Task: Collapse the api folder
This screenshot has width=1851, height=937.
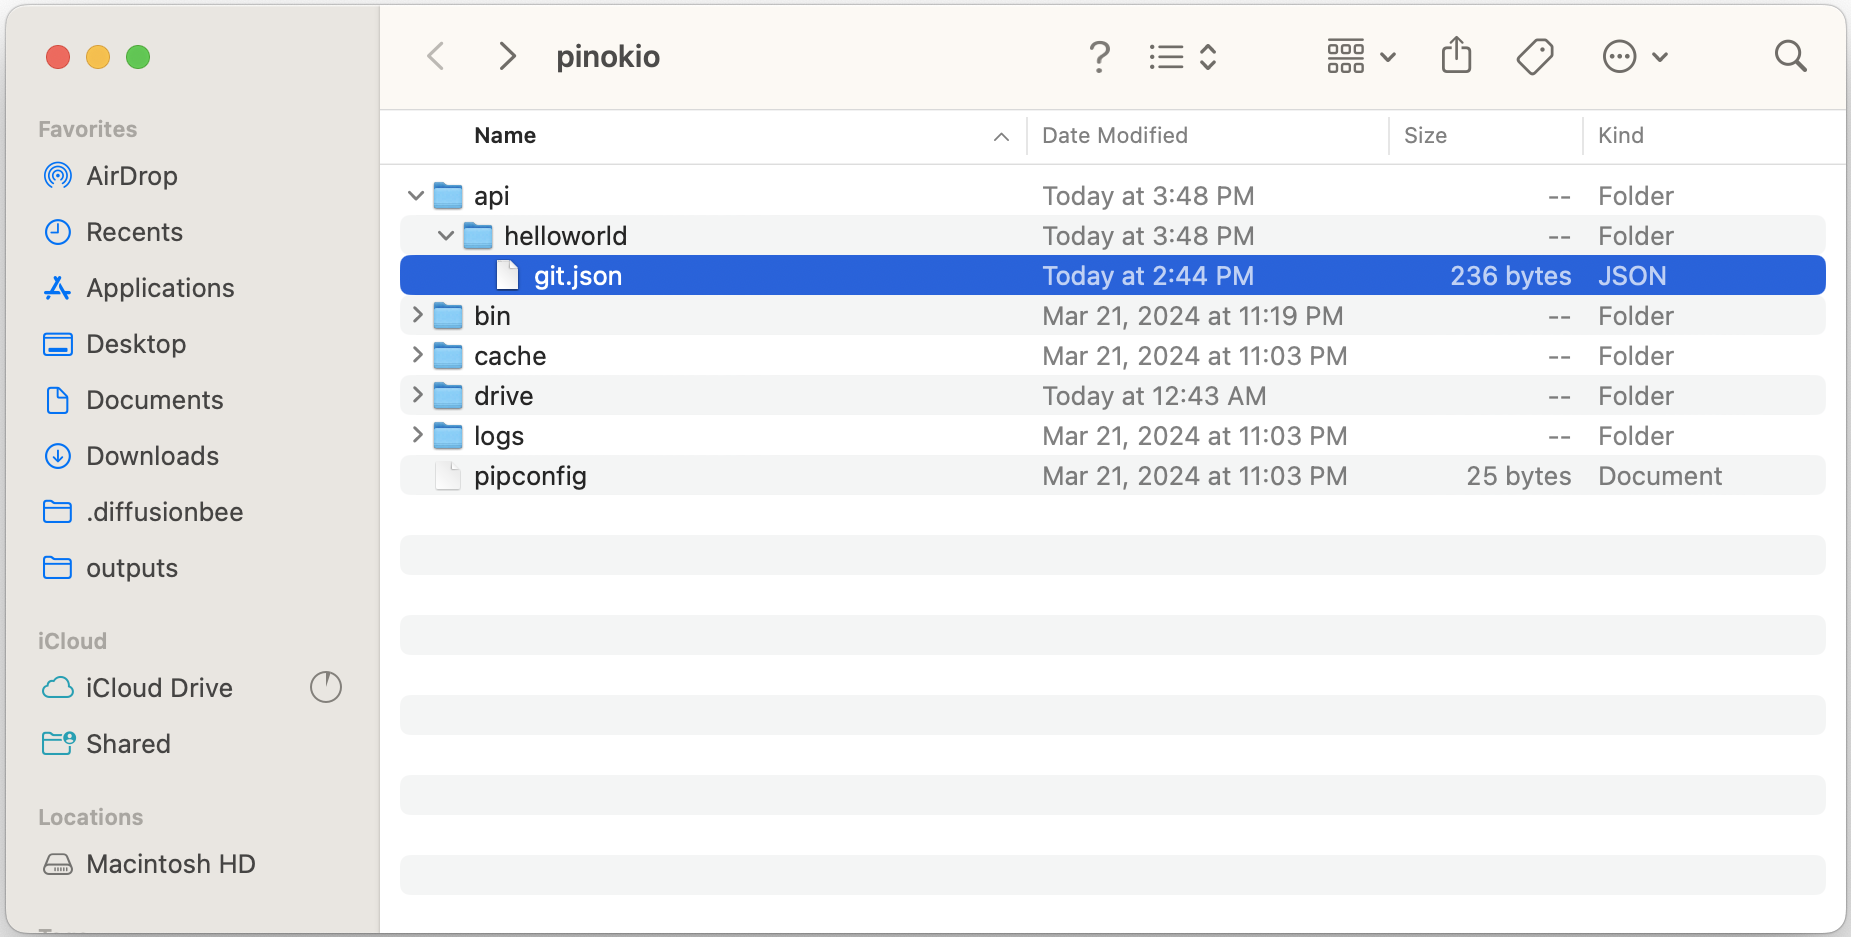Action: tap(416, 195)
